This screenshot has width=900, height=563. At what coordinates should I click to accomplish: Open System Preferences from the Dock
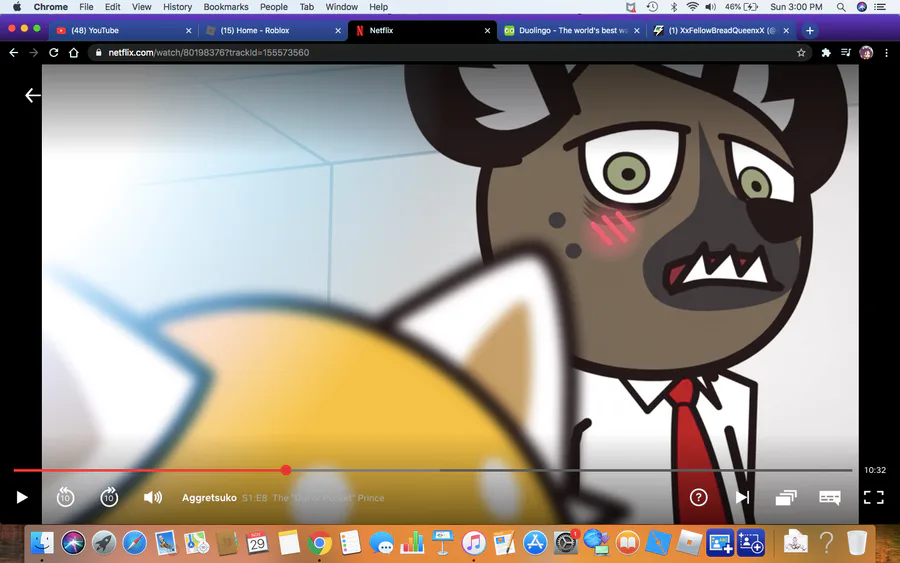click(x=566, y=542)
